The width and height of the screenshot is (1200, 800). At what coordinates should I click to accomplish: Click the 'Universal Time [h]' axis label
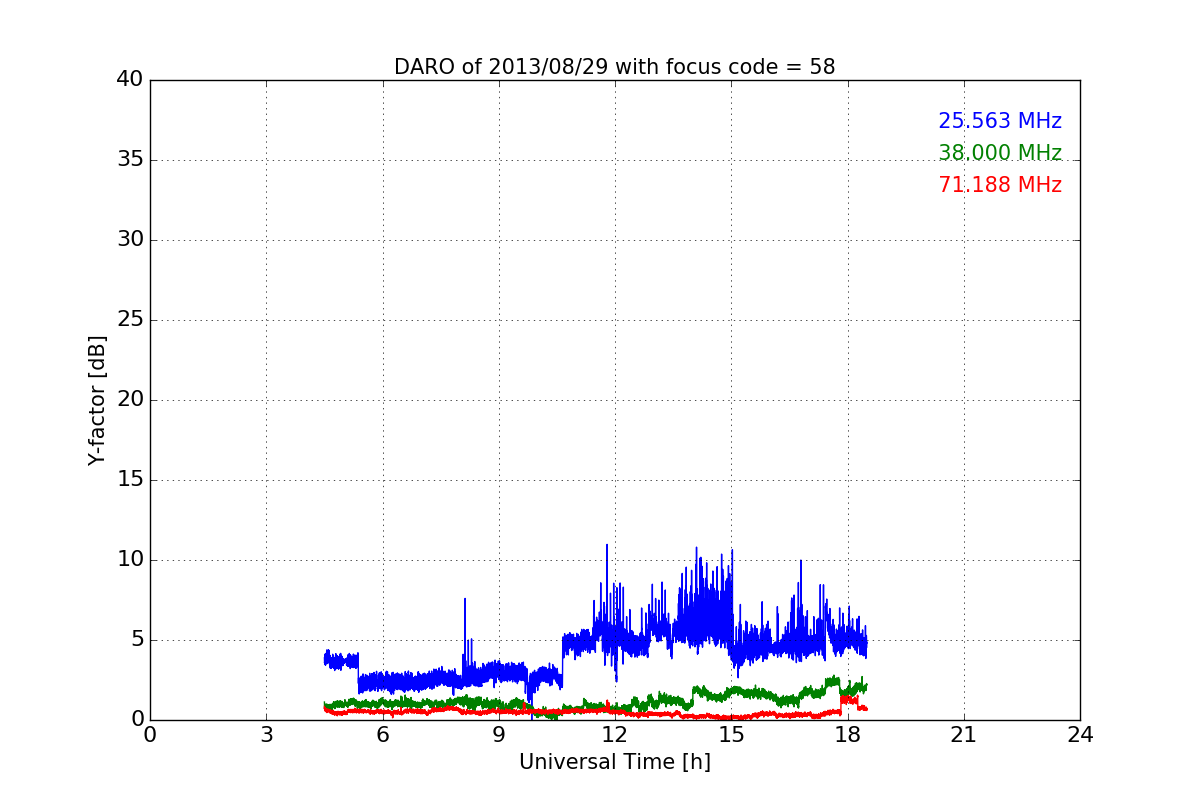point(615,762)
